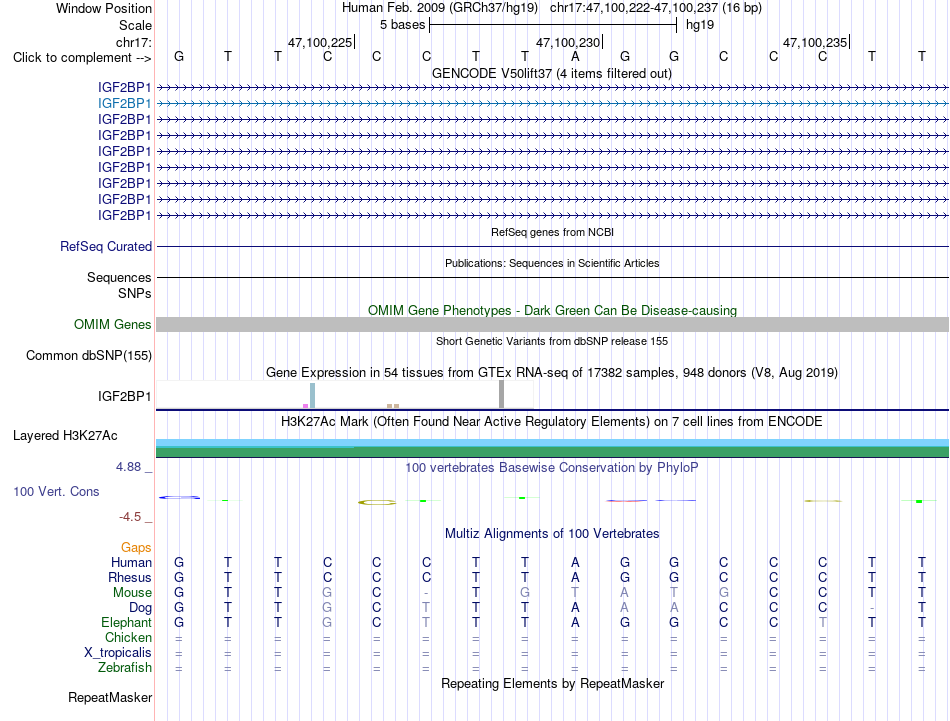
Task: Click the Scale label
Action: [135, 25]
